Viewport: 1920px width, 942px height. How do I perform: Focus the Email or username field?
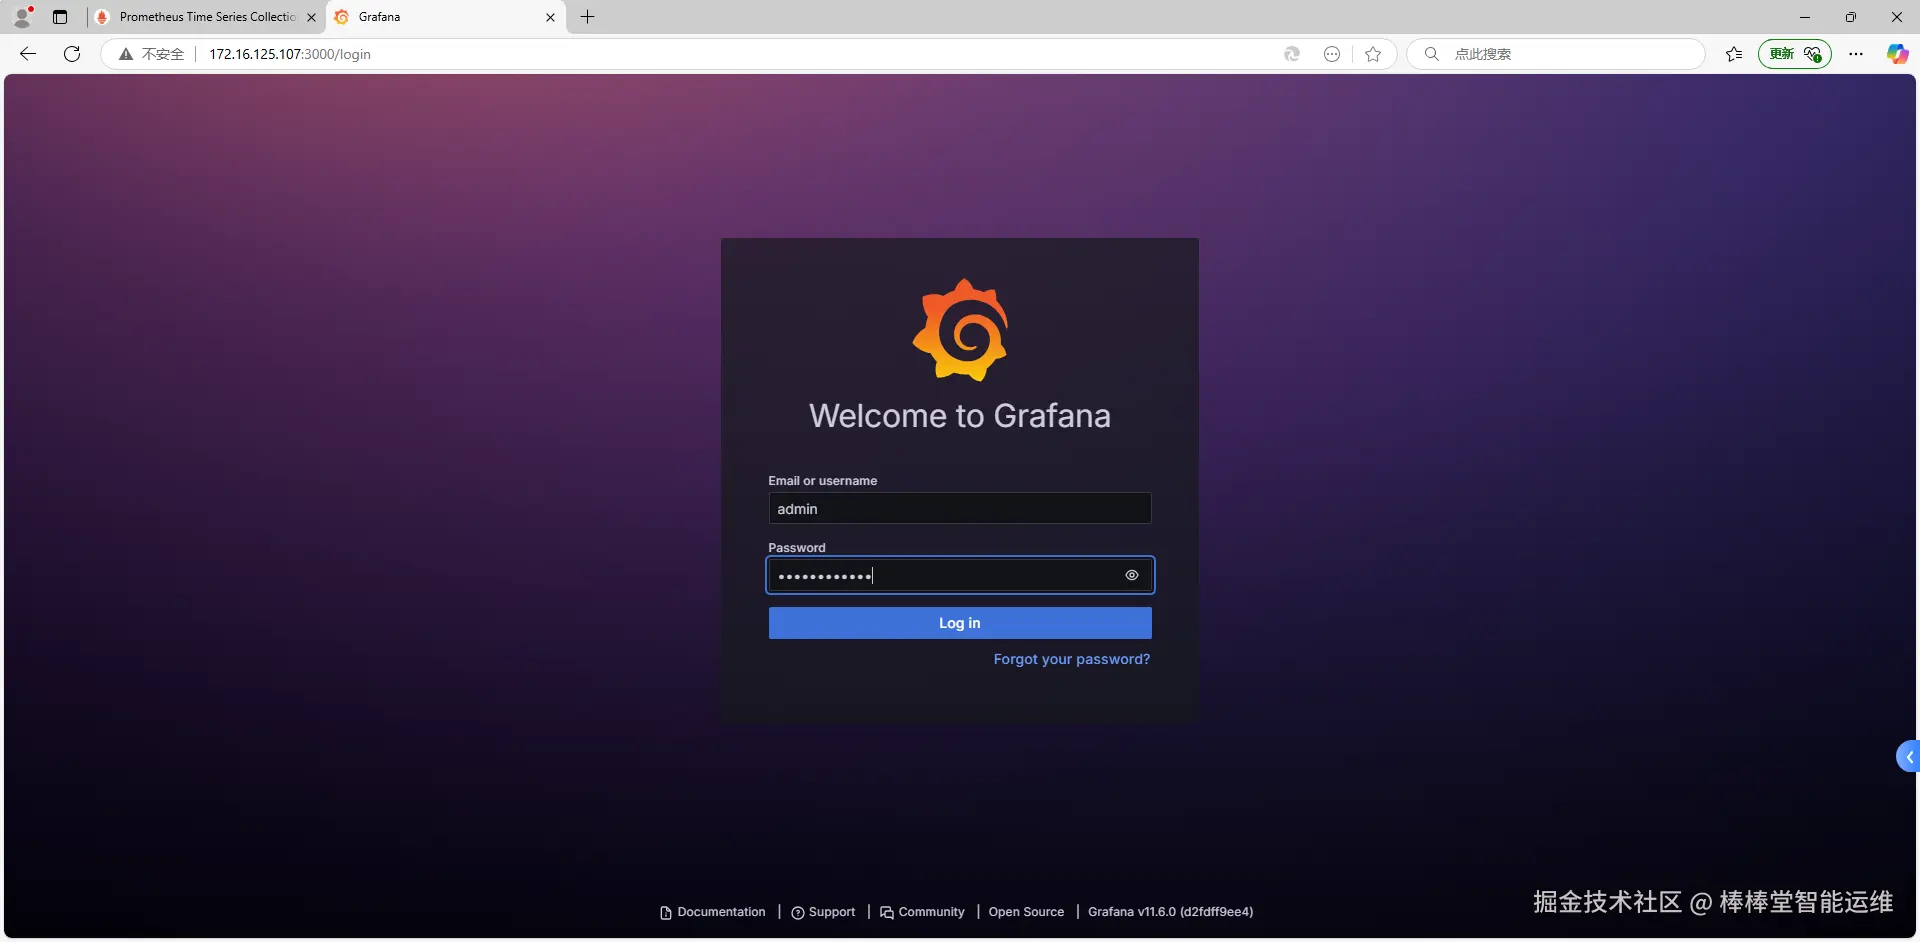click(960, 508)
